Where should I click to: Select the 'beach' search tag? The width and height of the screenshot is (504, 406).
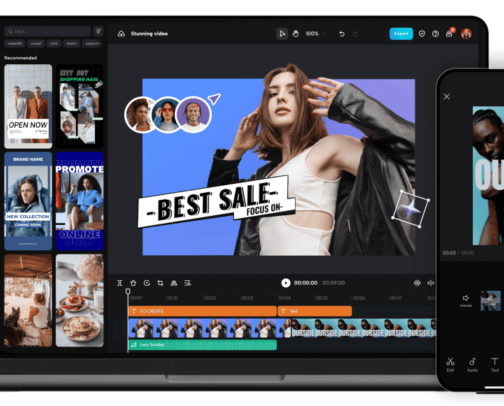tap(71, 44)
